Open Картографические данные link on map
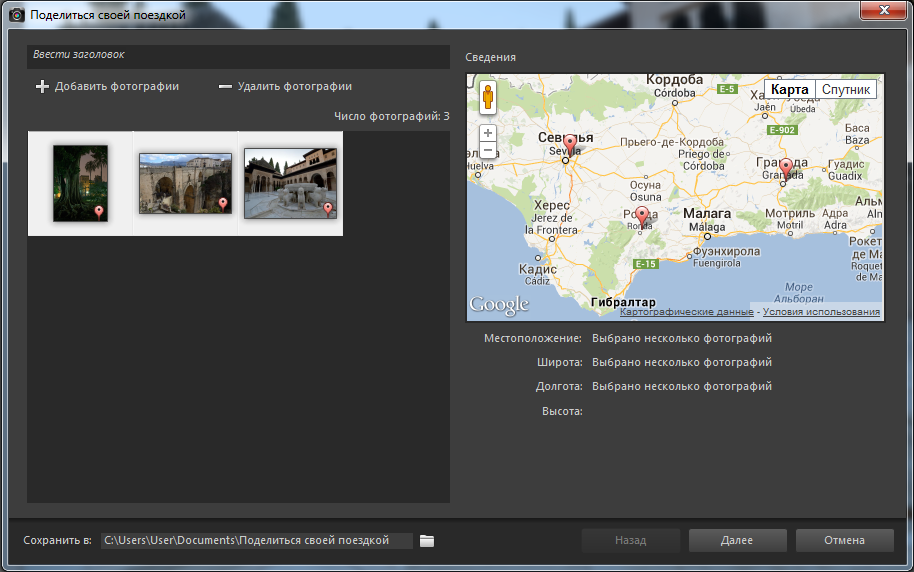914x572 pixels. click(x=687, y=312)
